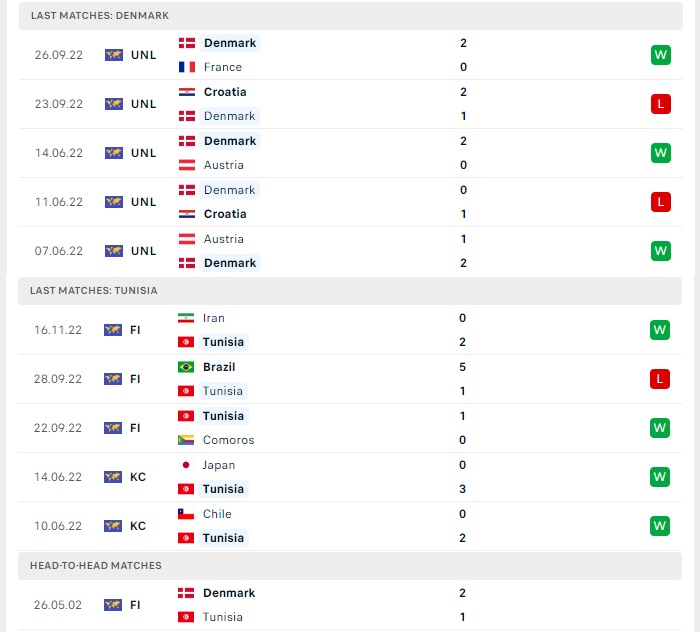The image size is (700, 632).
Task: Select the Last Matches: Tunisia section header
Action: pyautogui.click(x=94, y=291)
